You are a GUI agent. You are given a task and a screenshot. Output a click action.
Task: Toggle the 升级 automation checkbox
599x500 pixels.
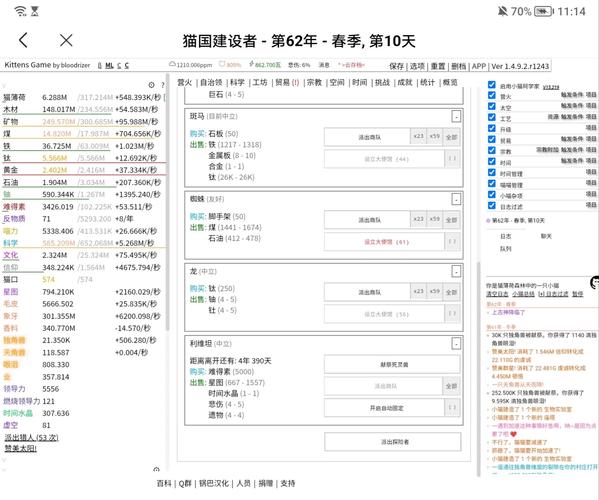pyautogui.click(x=492, y=129)
